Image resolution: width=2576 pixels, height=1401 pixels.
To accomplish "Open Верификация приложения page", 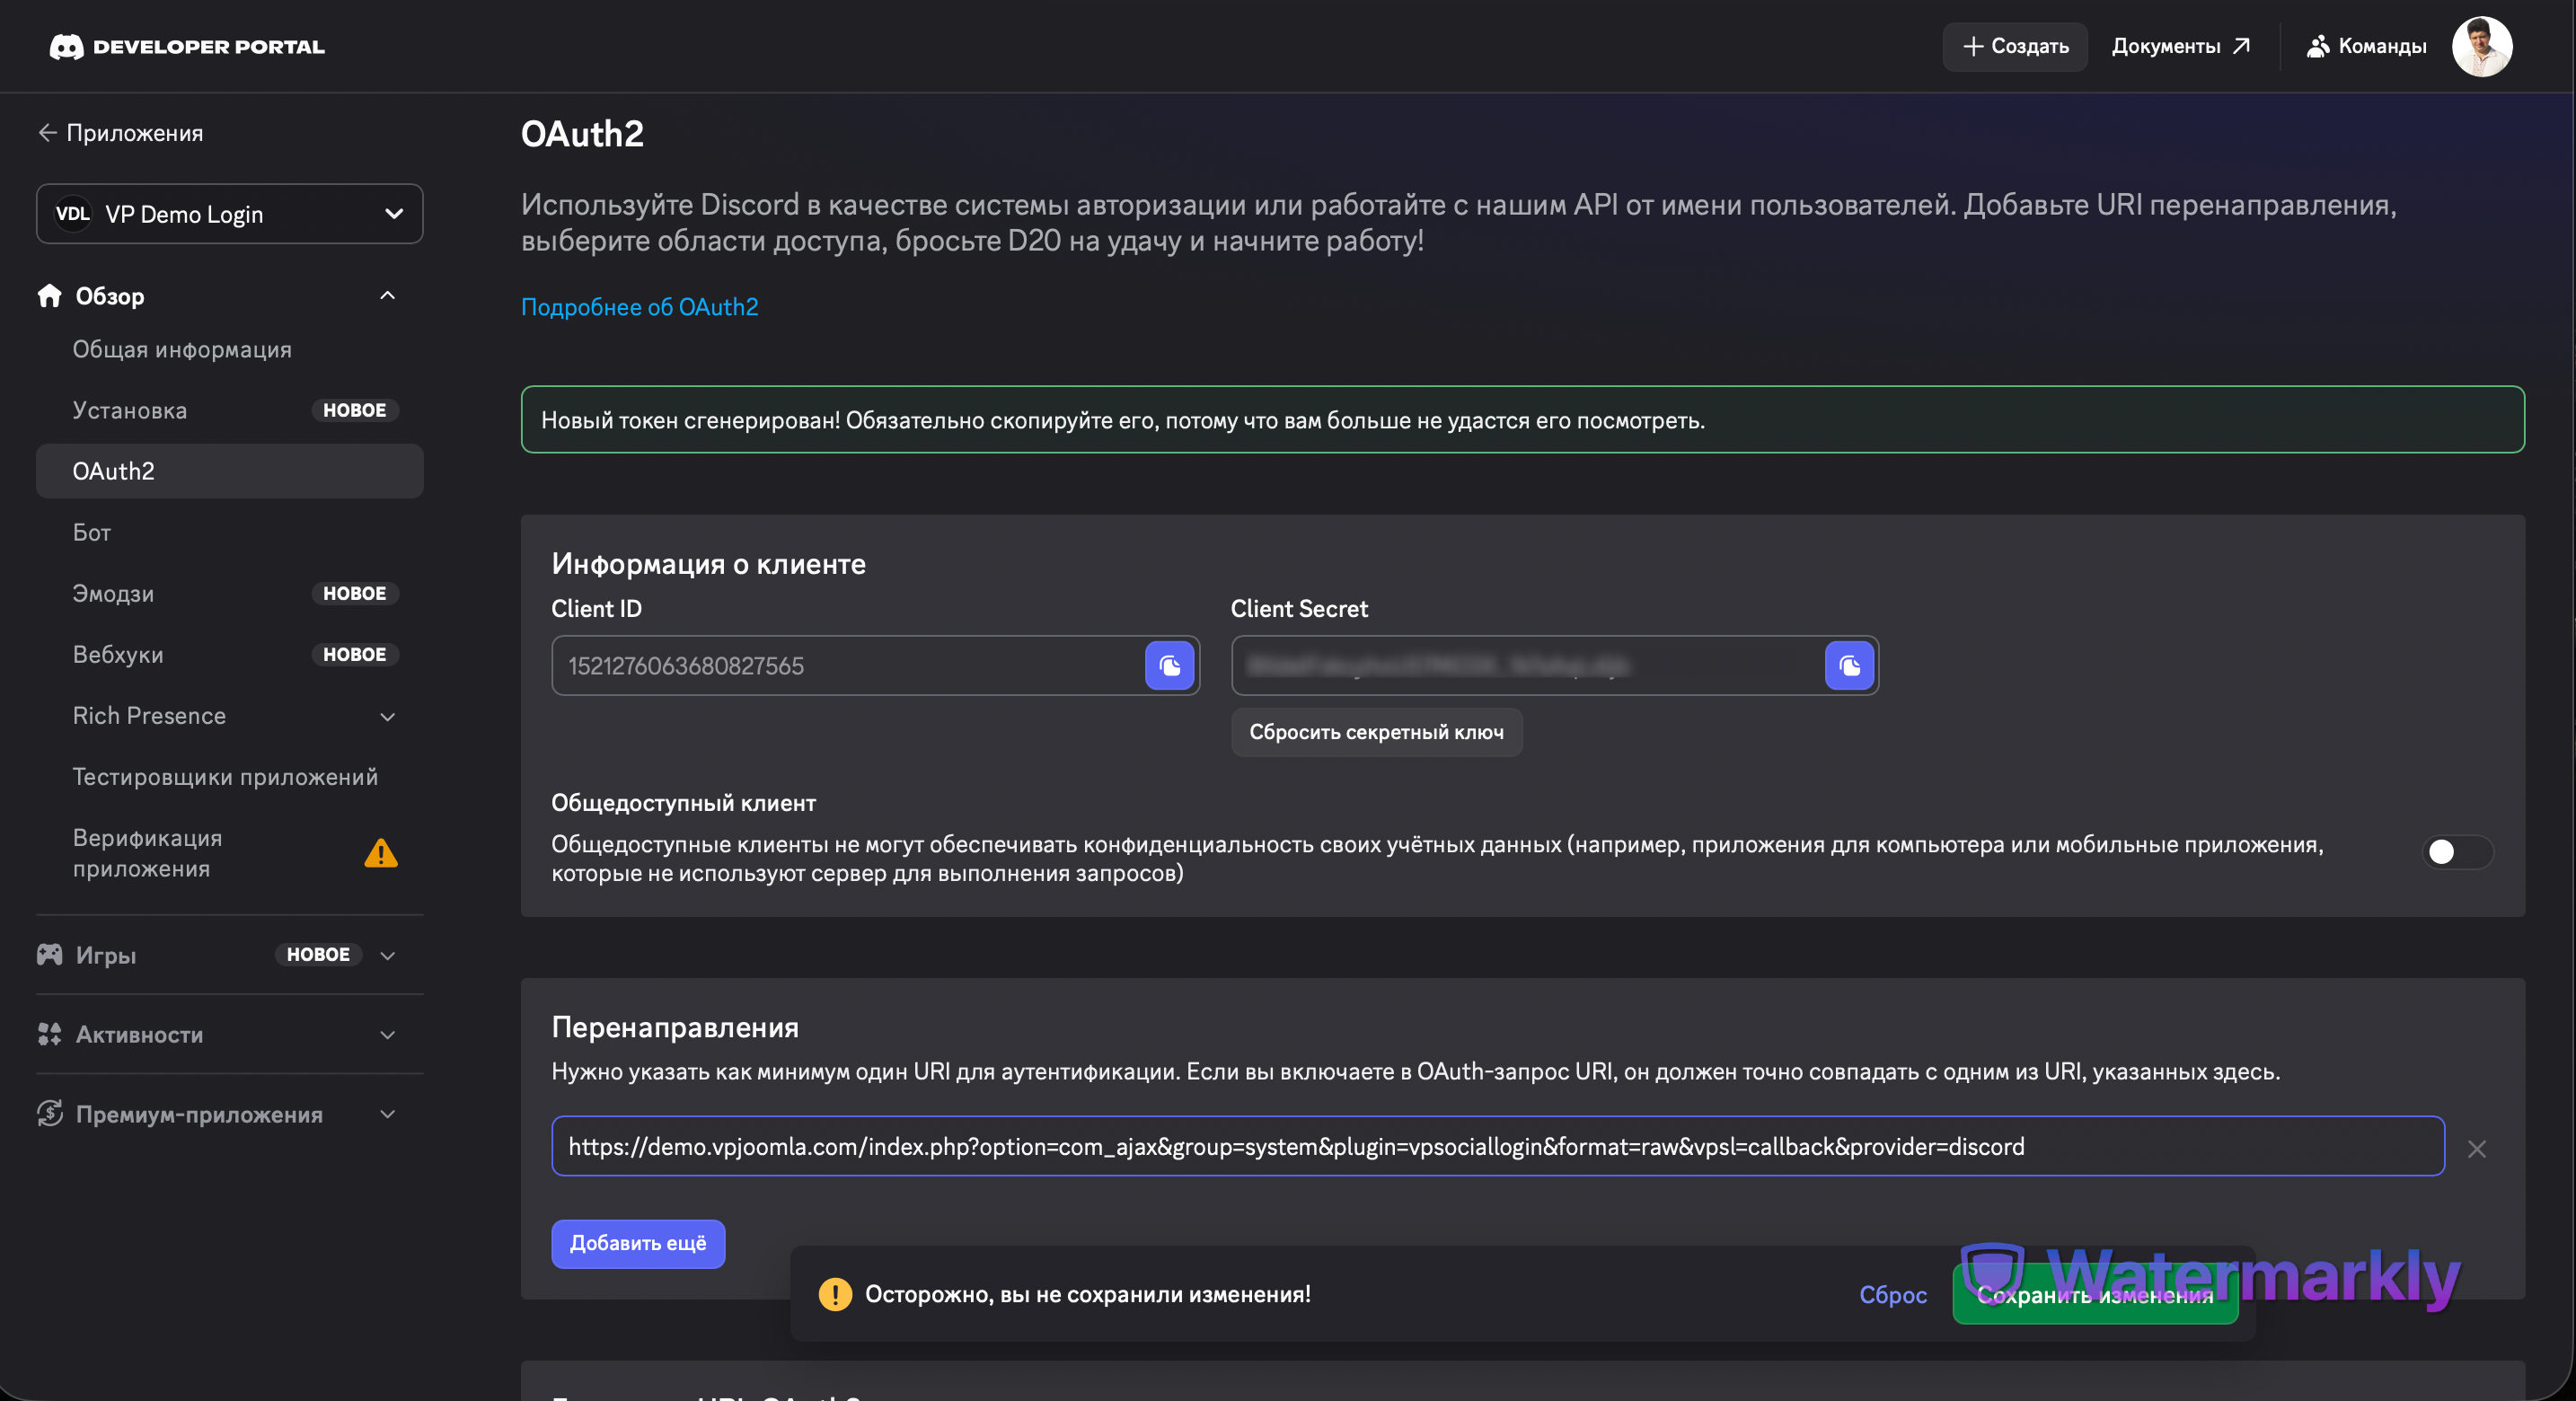I will [x=147, y=853].
